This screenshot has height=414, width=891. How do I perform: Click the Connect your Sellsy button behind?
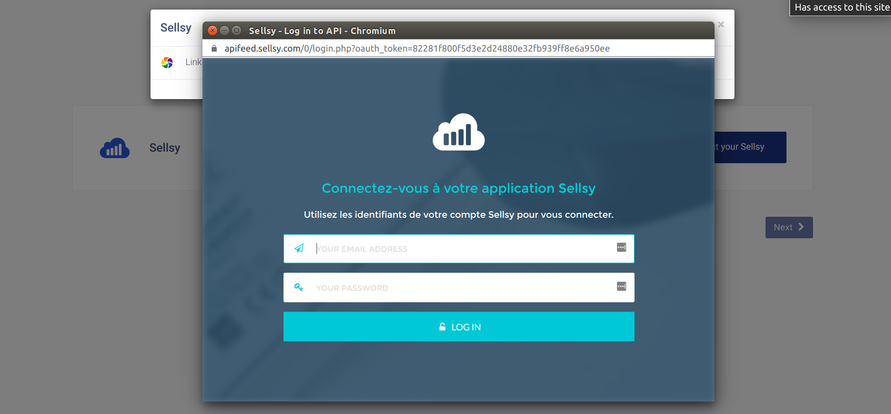[x=750, y=147]
